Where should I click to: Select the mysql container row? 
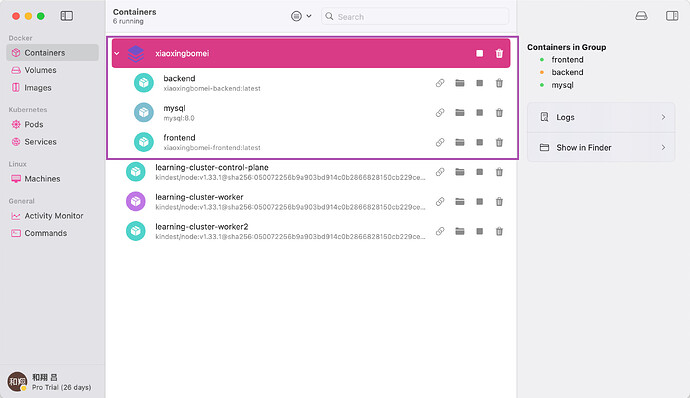311,113
